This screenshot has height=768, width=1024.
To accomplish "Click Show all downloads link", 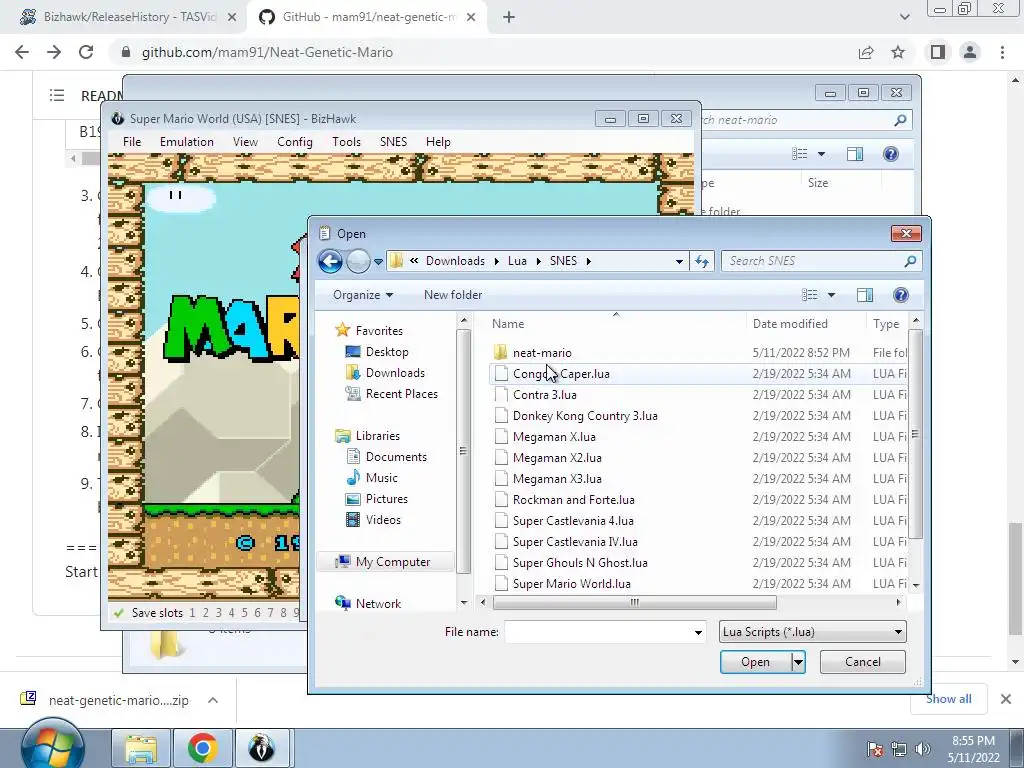I will click(948, 699).
